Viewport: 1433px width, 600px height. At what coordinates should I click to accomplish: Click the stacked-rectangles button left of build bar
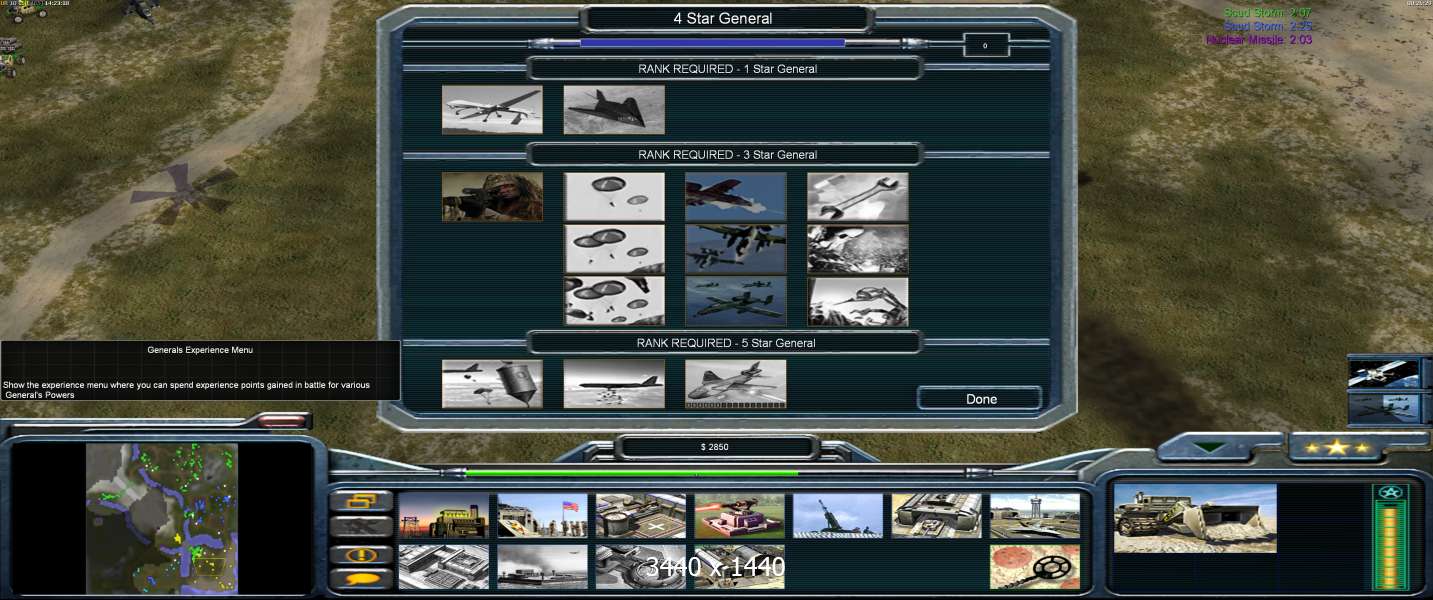point(361,501)
